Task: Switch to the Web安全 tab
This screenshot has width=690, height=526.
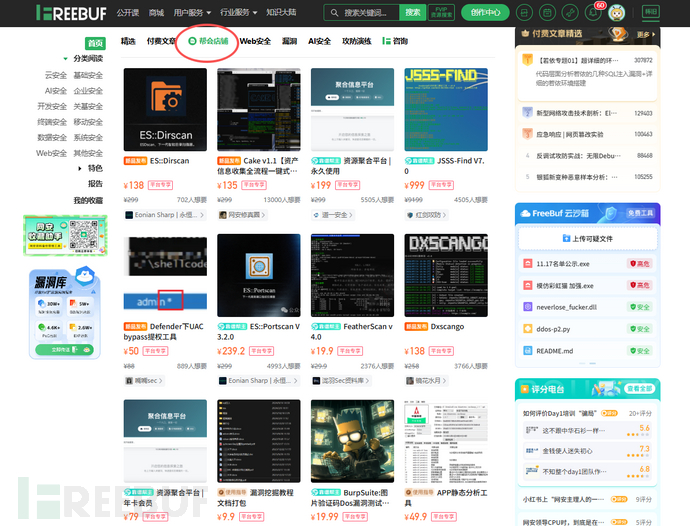Action: (255, 42)
